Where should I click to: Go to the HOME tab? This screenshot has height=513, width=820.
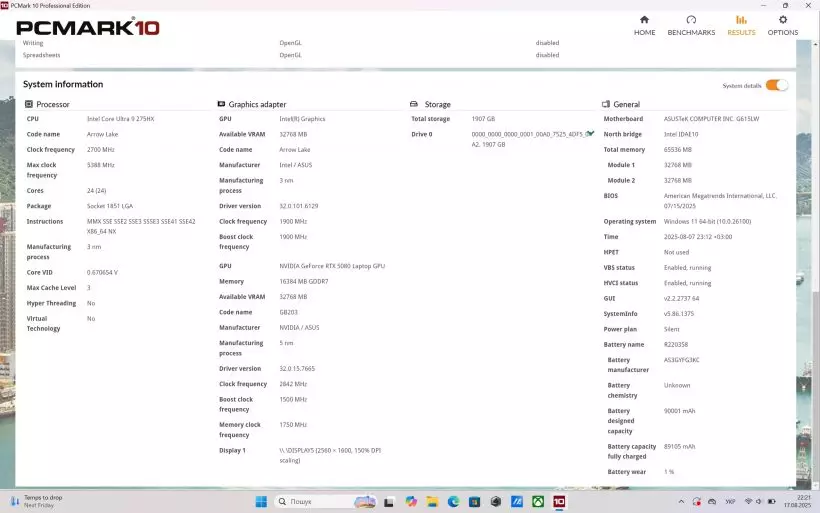tap(644, 25)
